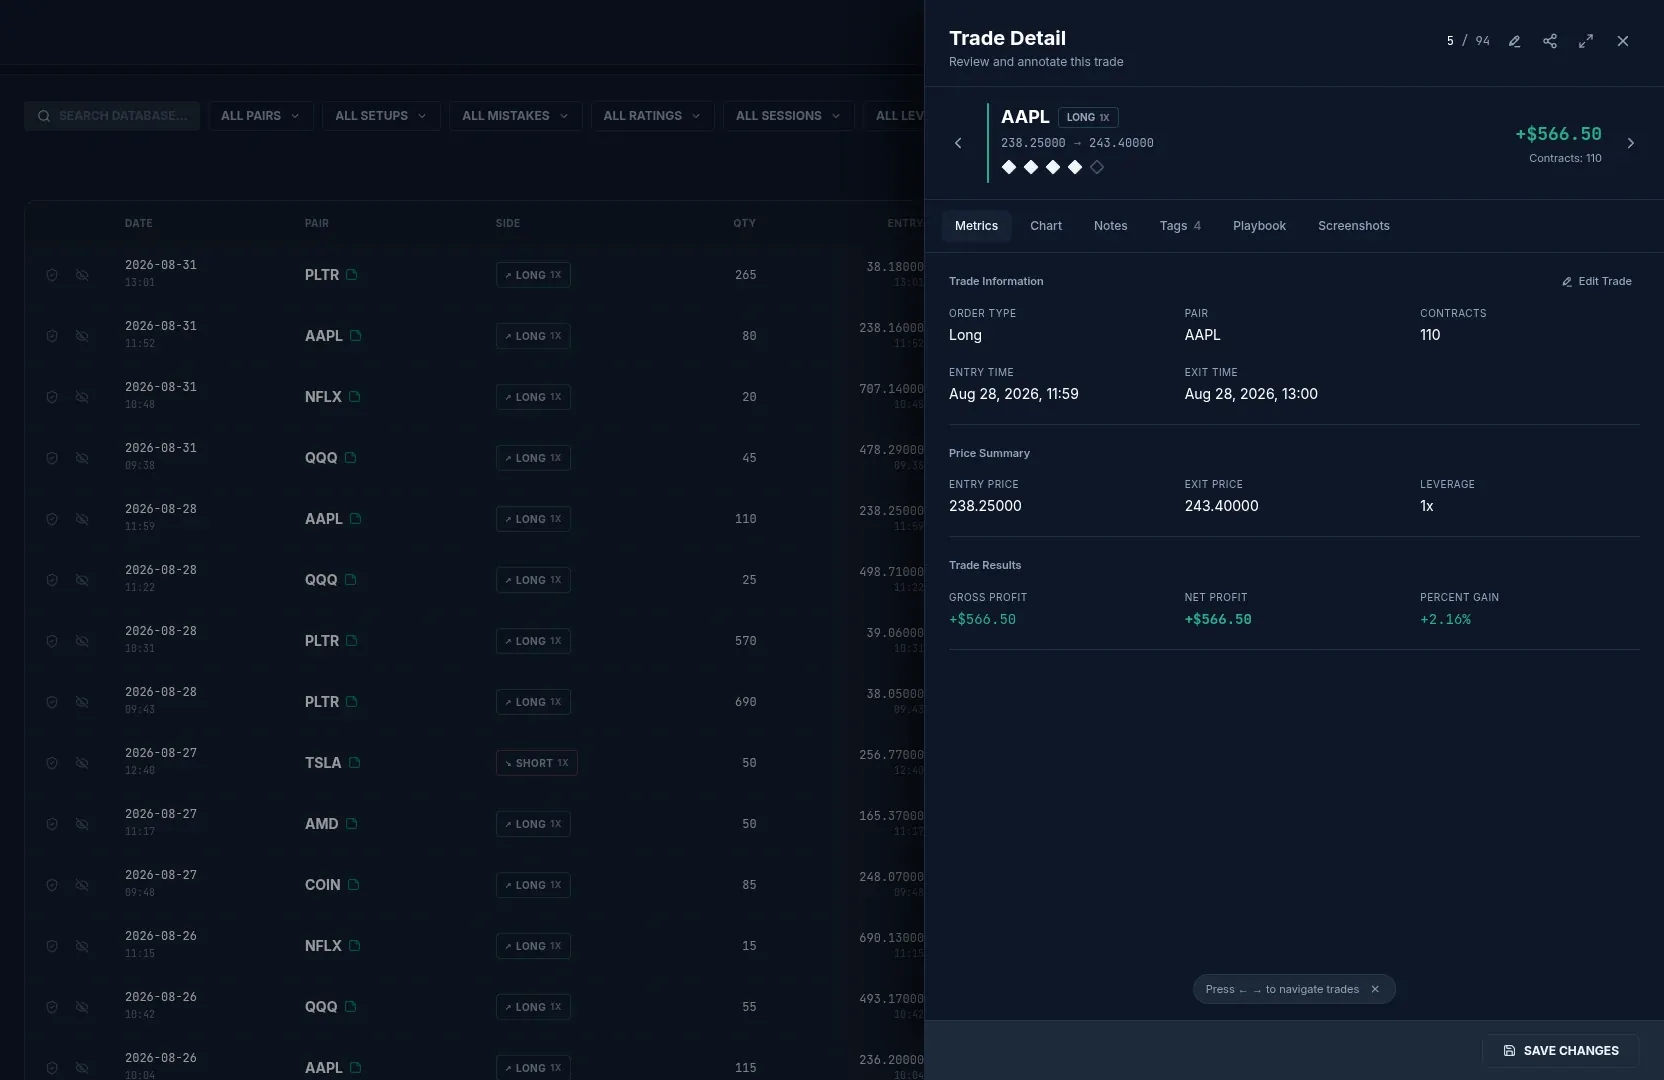Set rating to one with the first diamond
The height and width of the screenshot is (1080, 1664).
(1009, 167)
